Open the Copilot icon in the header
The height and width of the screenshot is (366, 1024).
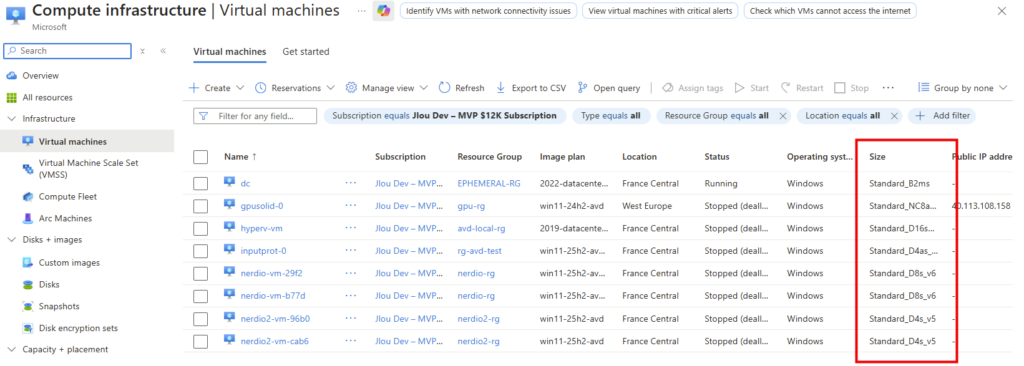(x=383, y=11)
